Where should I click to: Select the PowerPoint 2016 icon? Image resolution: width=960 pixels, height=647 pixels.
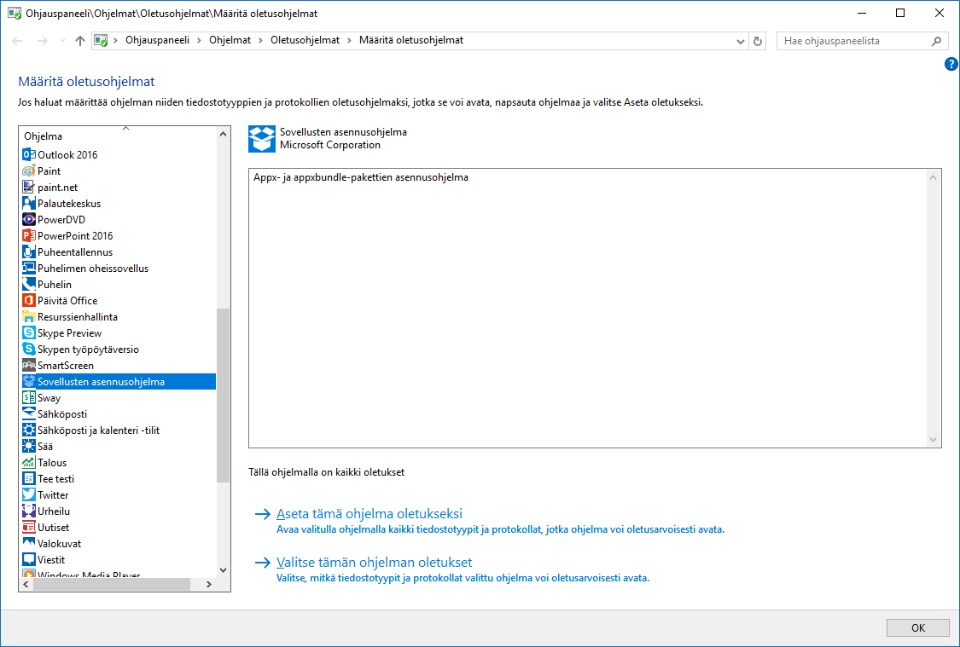pos(28,236)
